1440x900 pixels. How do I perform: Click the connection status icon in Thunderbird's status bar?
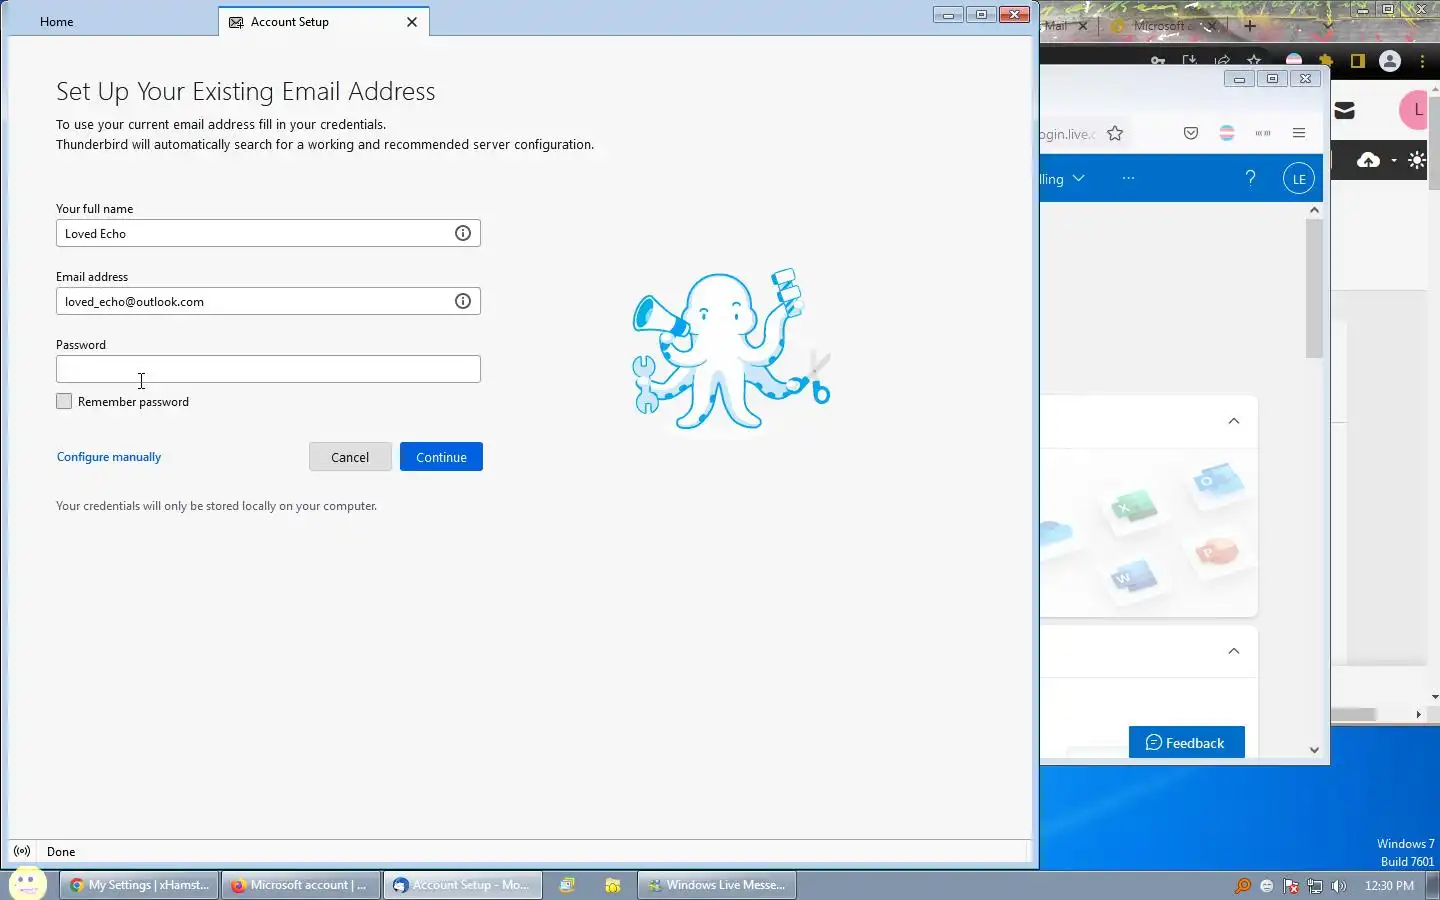[x=22, y=851]
